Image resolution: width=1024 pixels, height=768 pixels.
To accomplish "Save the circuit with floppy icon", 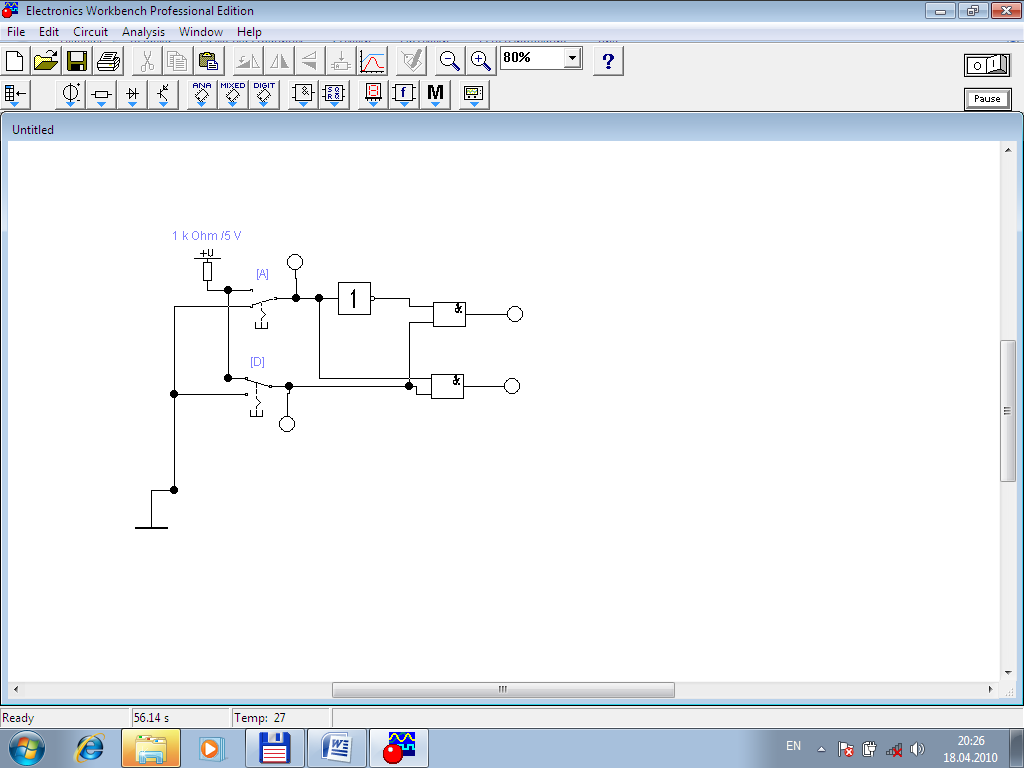I will [77, 61].
